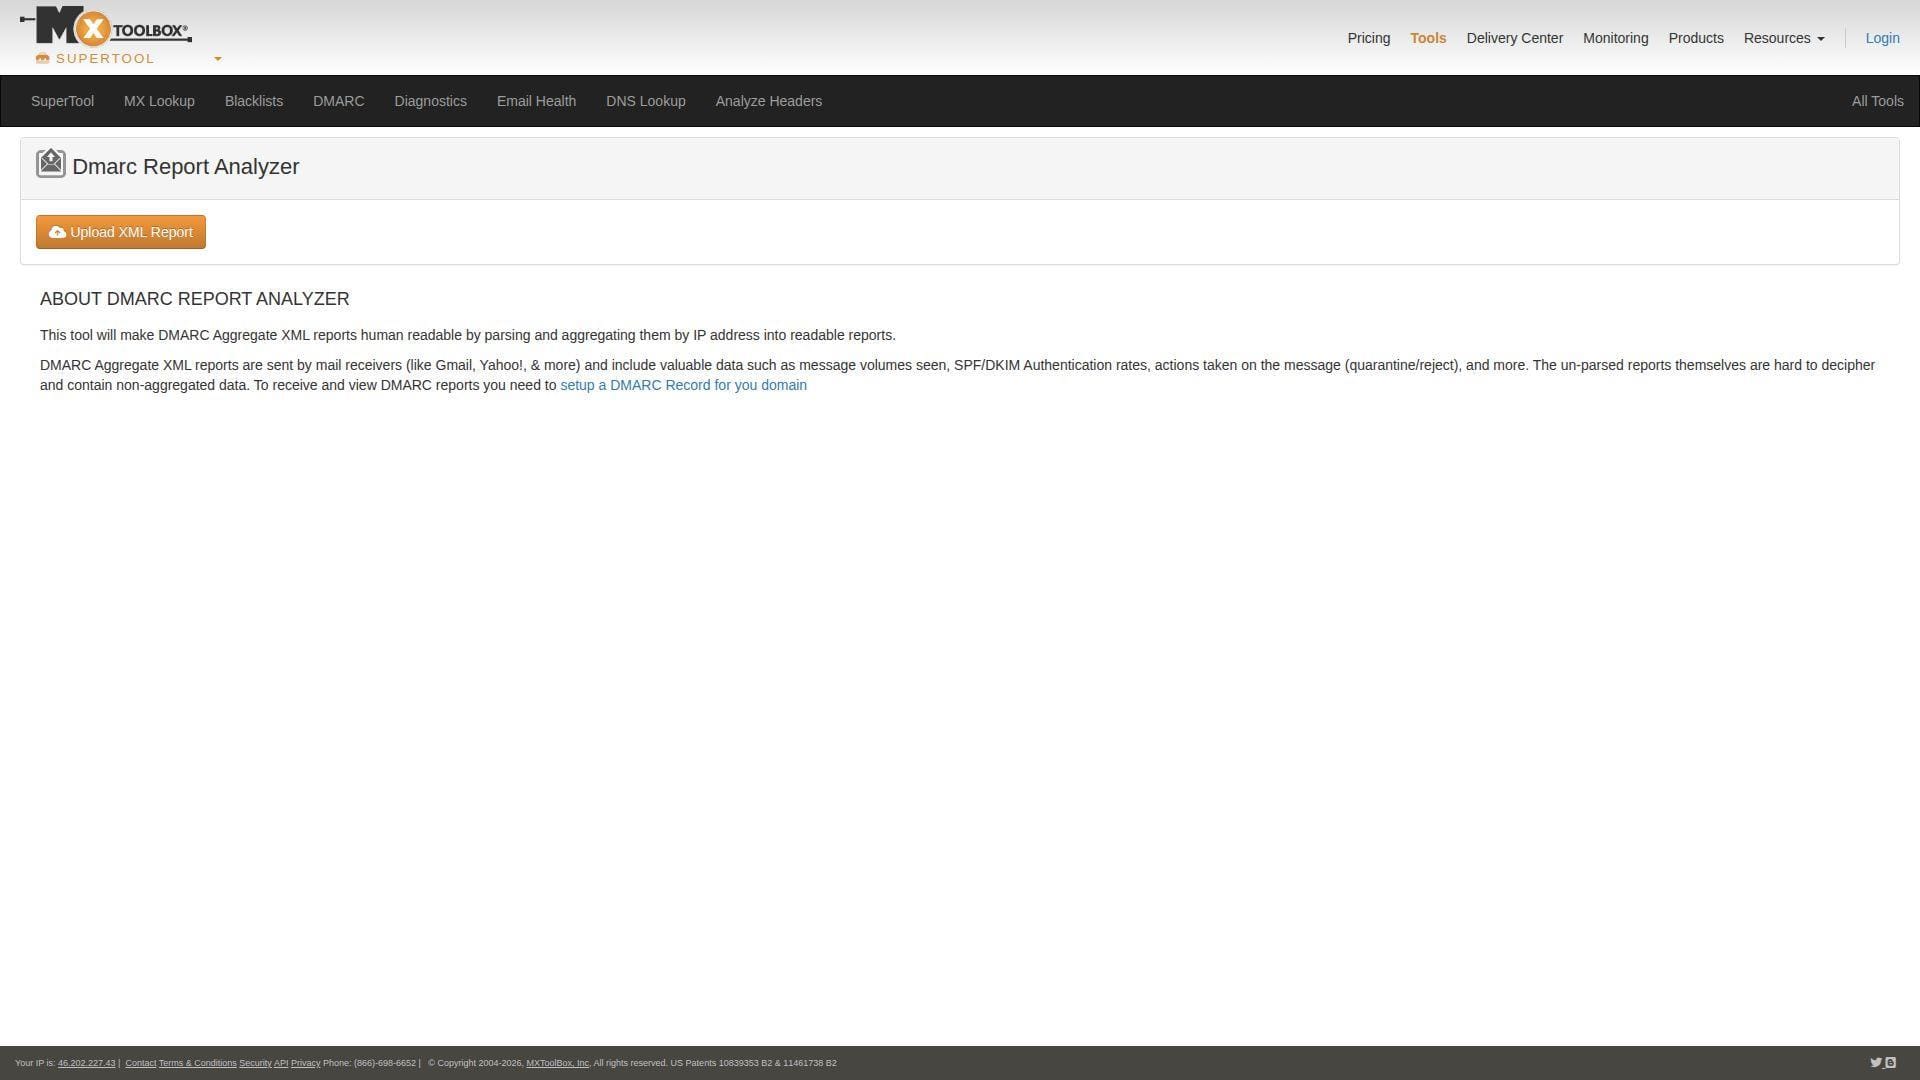Open the MxToolbox logo home link

[106, 26]
